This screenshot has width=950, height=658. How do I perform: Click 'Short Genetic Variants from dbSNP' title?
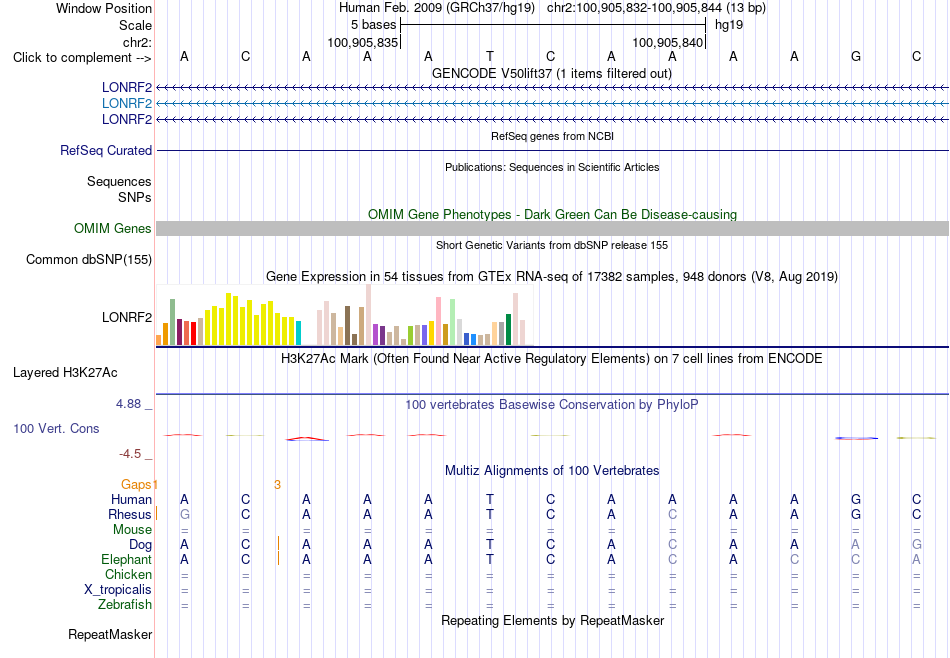(x=552, y=245)
